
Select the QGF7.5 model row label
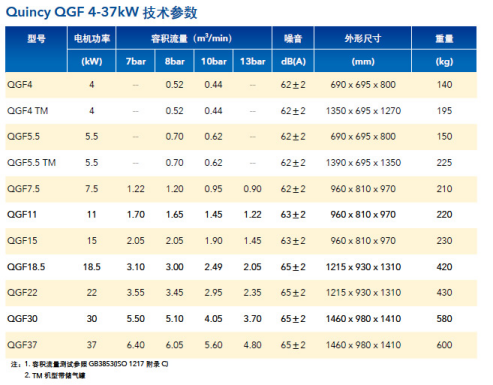(x=23, y=189)
